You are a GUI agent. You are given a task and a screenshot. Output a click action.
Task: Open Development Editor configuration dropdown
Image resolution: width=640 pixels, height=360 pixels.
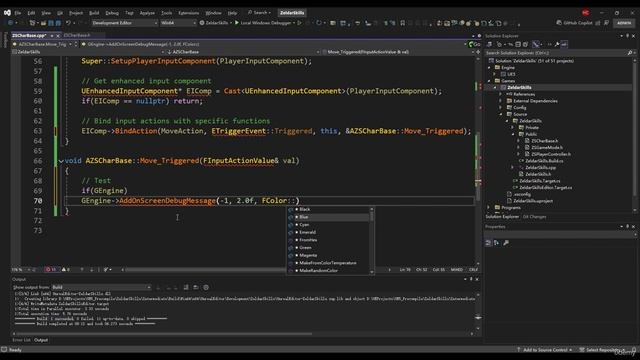click(124, 23)
